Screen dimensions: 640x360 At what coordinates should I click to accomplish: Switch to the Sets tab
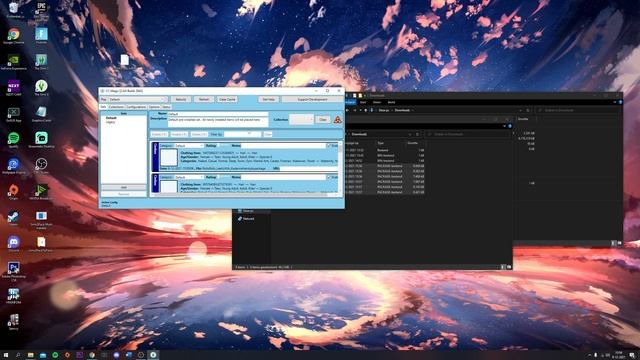pos(103,107)
